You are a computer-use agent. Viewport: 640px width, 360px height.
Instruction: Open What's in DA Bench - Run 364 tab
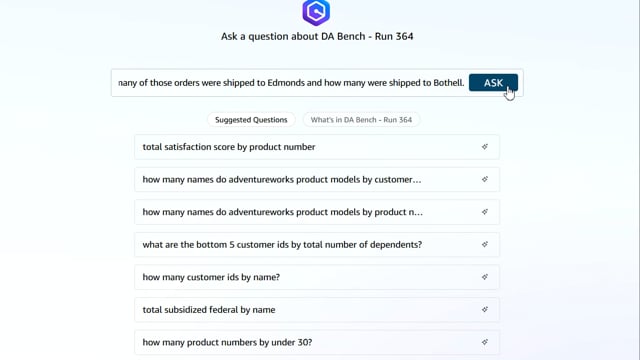click(x=361, y=120)
